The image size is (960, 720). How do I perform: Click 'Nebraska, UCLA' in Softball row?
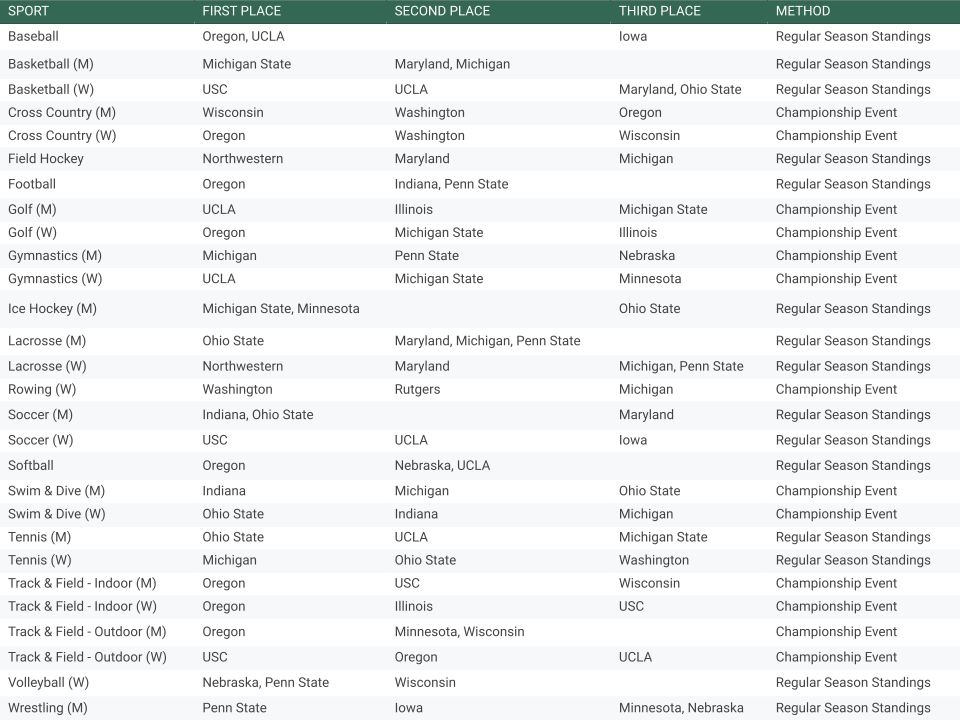[x=442, y=465]
